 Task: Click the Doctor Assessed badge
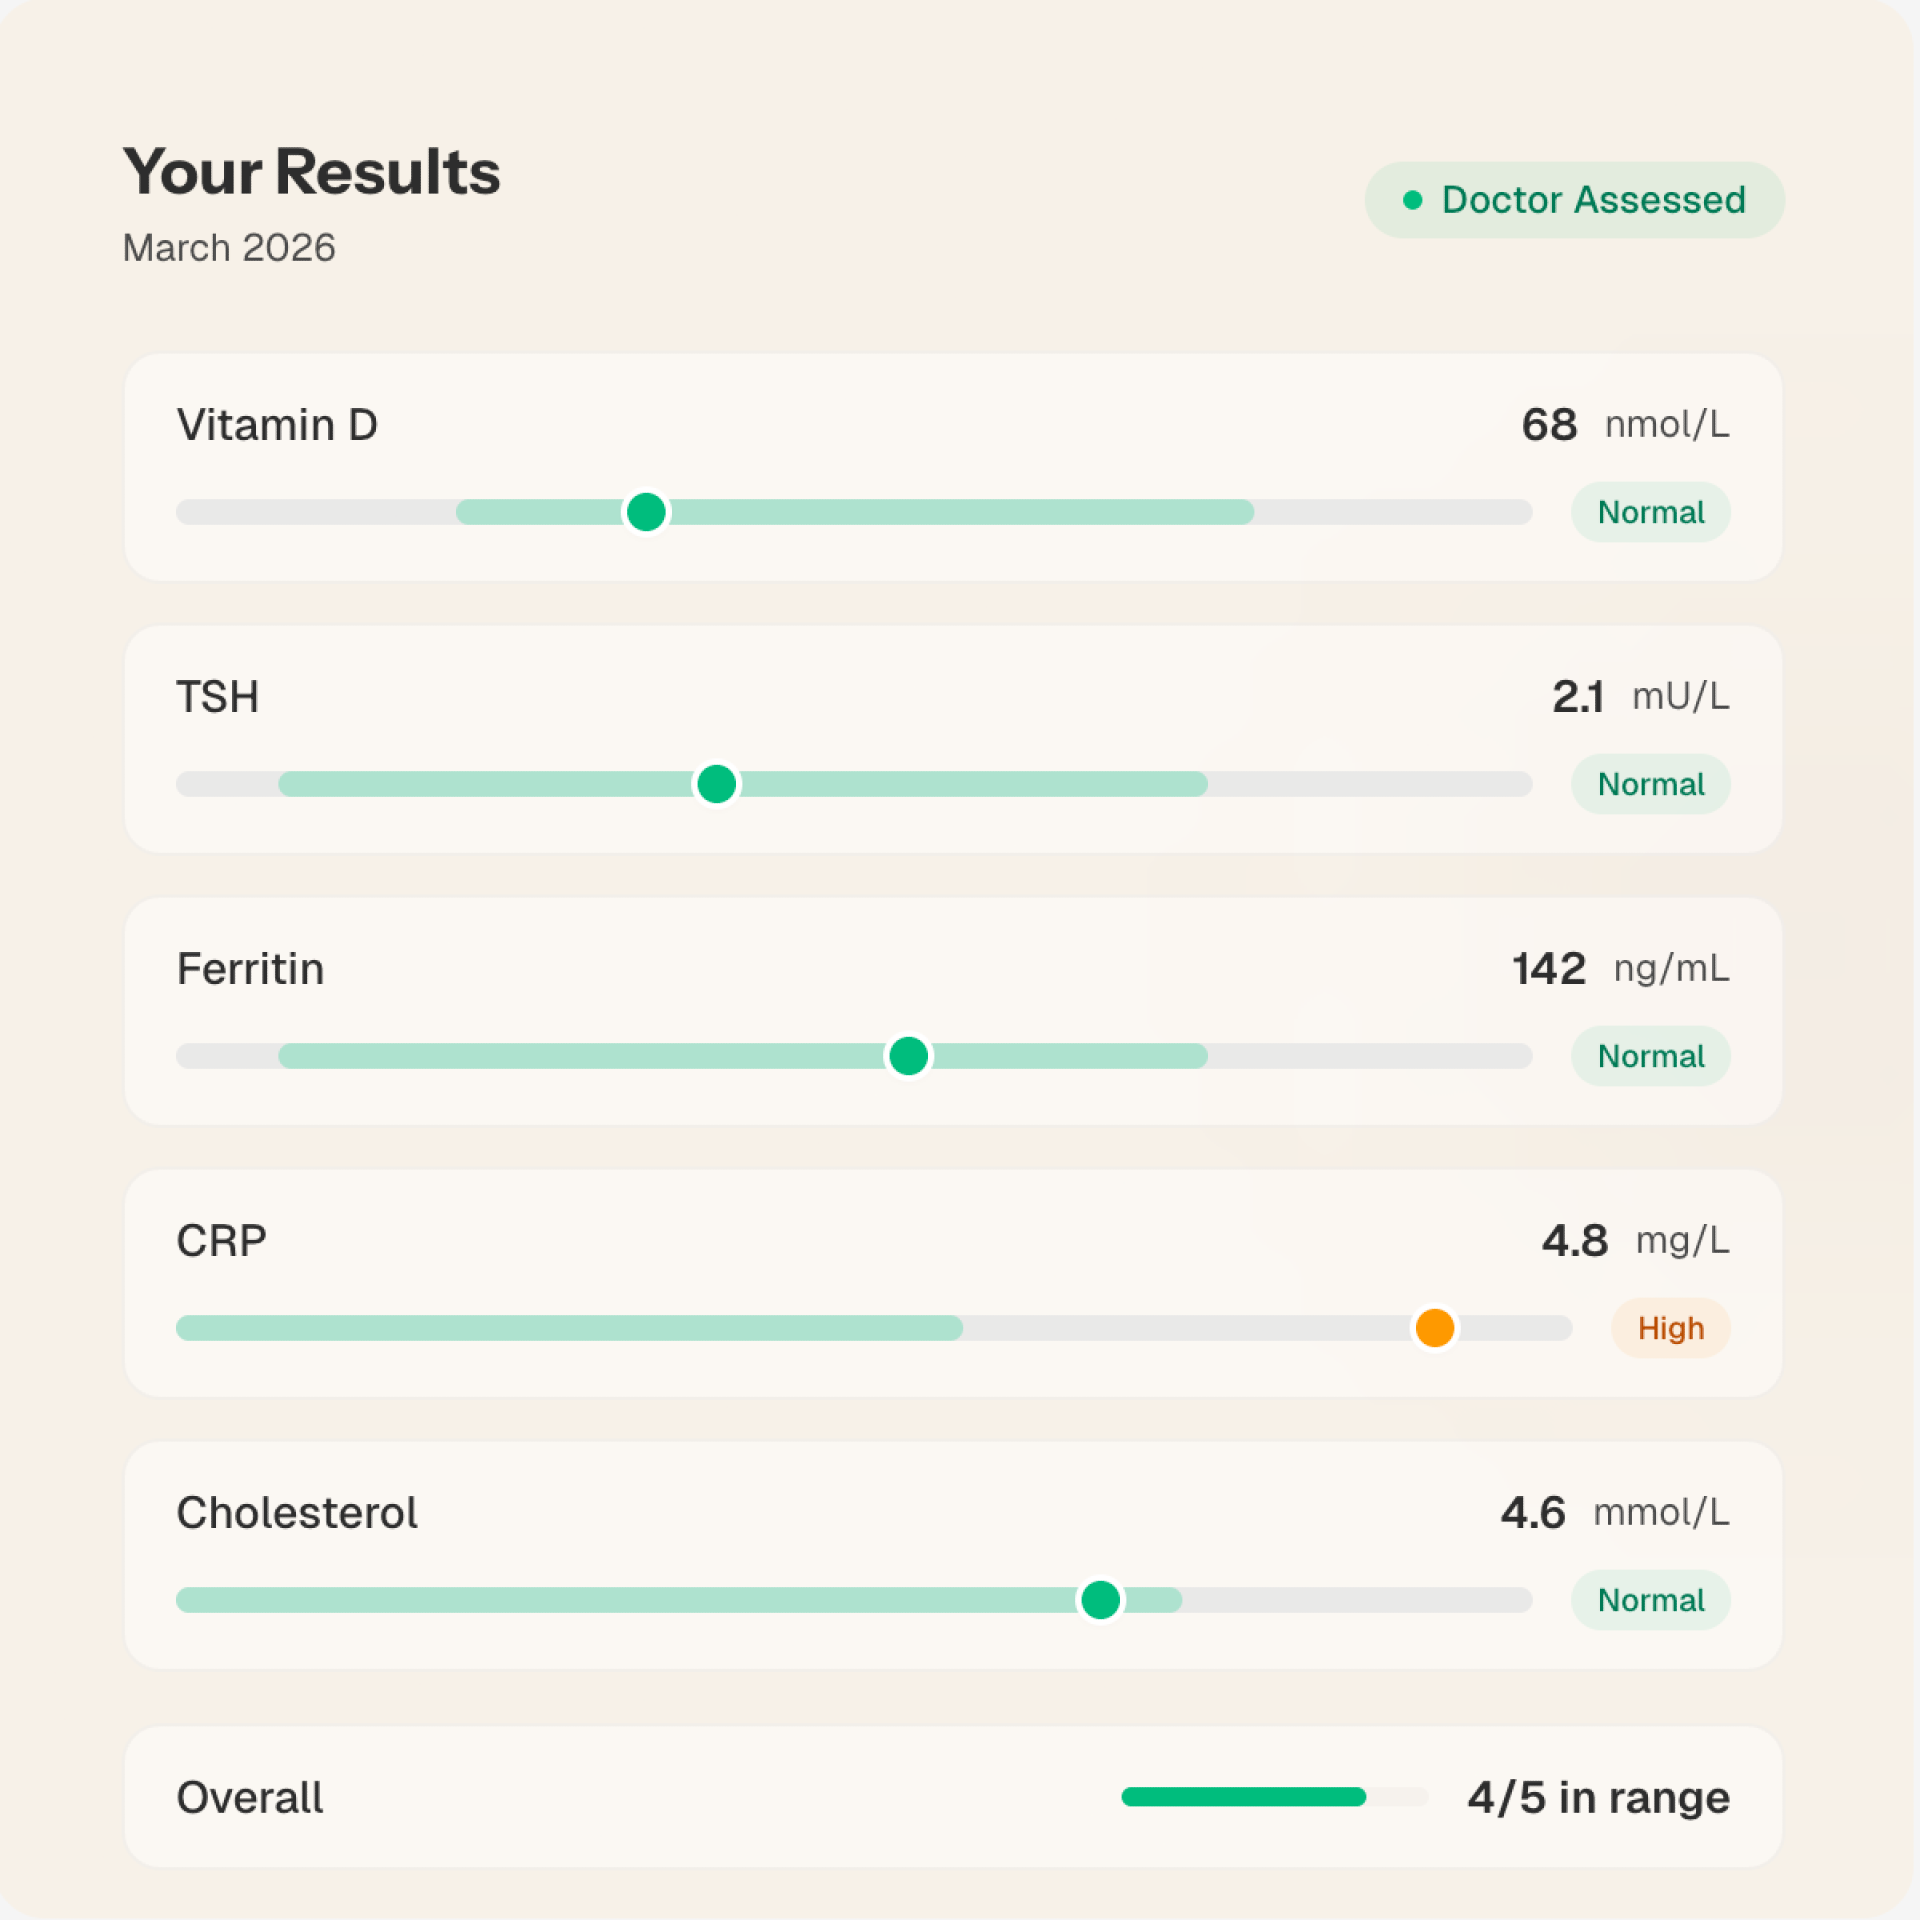click(x=1573, y=199)
